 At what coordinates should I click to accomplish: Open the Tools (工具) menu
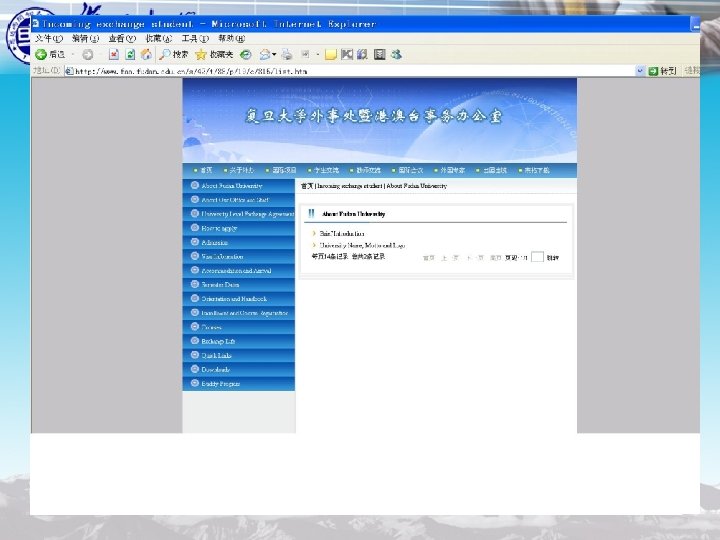coord(195,39)
